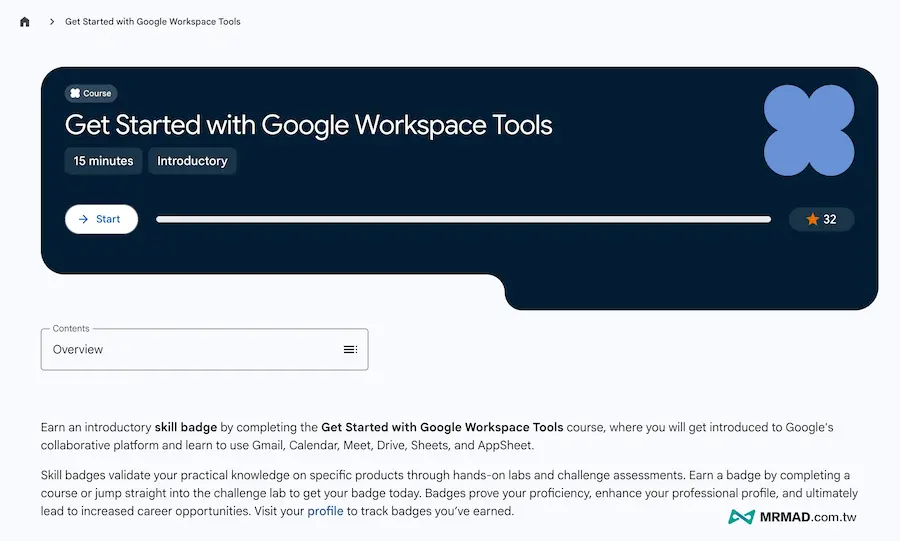
Task: Click the blue four-leaf course badge image
Action: pyautogui.click(x=809, y=130)
